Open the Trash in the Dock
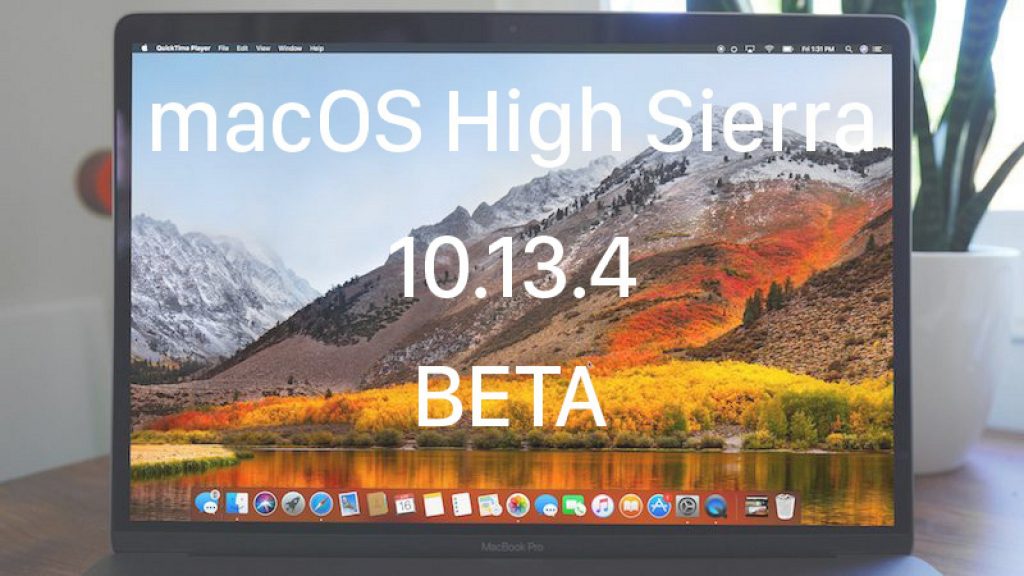Viewport: 1024px width, 576px height. point(785,507)
